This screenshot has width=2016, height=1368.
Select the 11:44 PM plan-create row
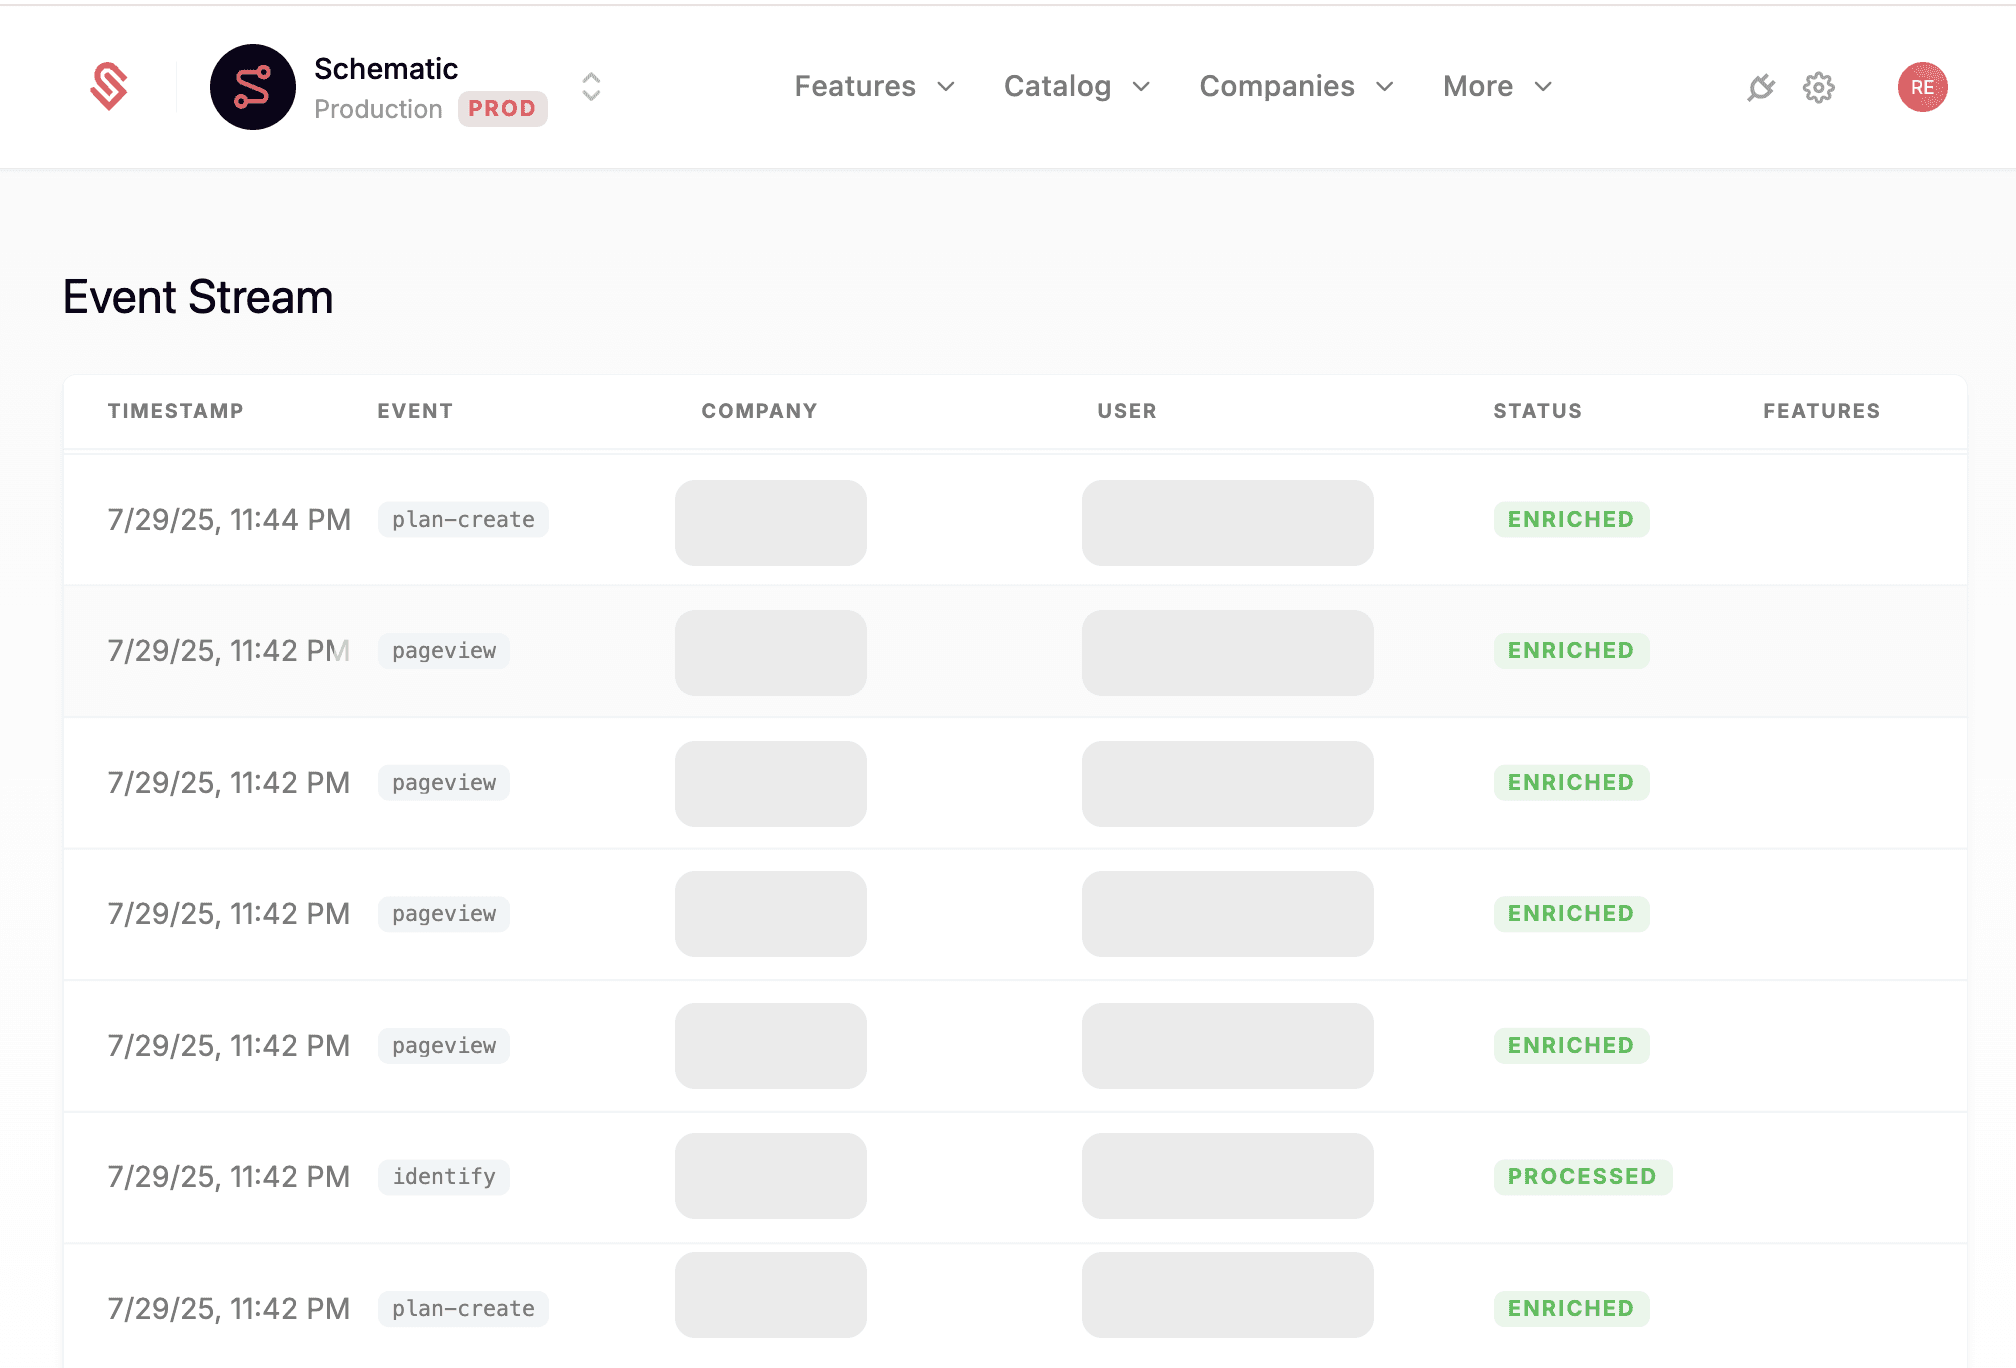coord(229,520)
